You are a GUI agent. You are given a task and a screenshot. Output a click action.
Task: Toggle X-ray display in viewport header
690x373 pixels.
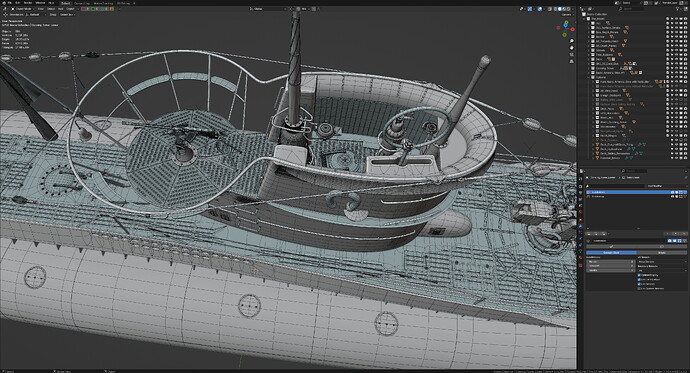click(550, 8)
